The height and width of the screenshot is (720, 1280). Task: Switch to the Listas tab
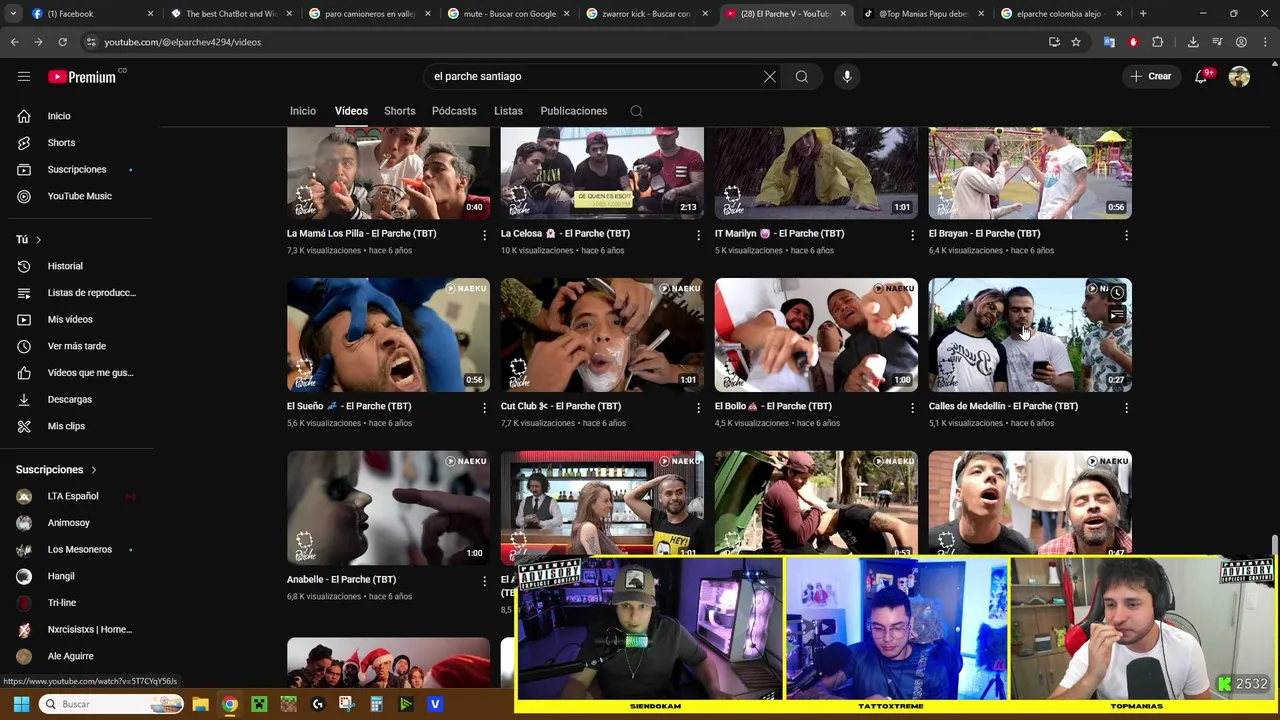pyautogui.click(x=508, y=111)
